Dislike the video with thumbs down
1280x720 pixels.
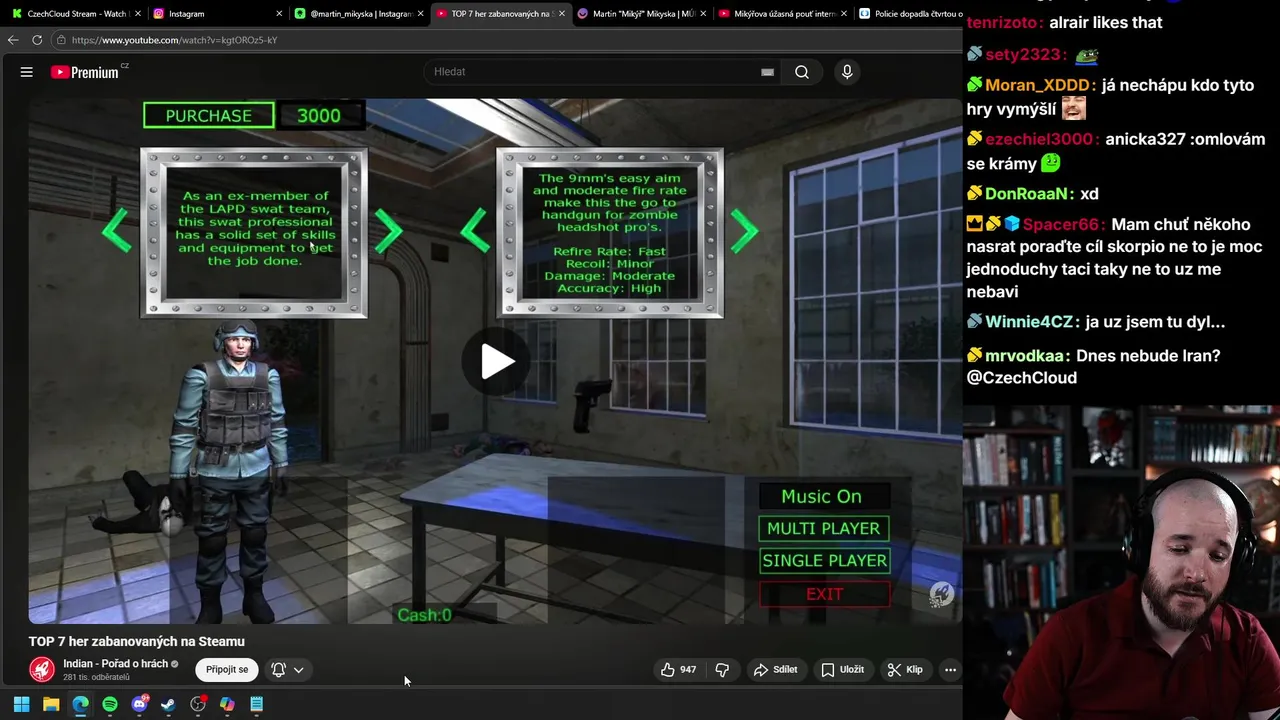click(x=722, y=670)
